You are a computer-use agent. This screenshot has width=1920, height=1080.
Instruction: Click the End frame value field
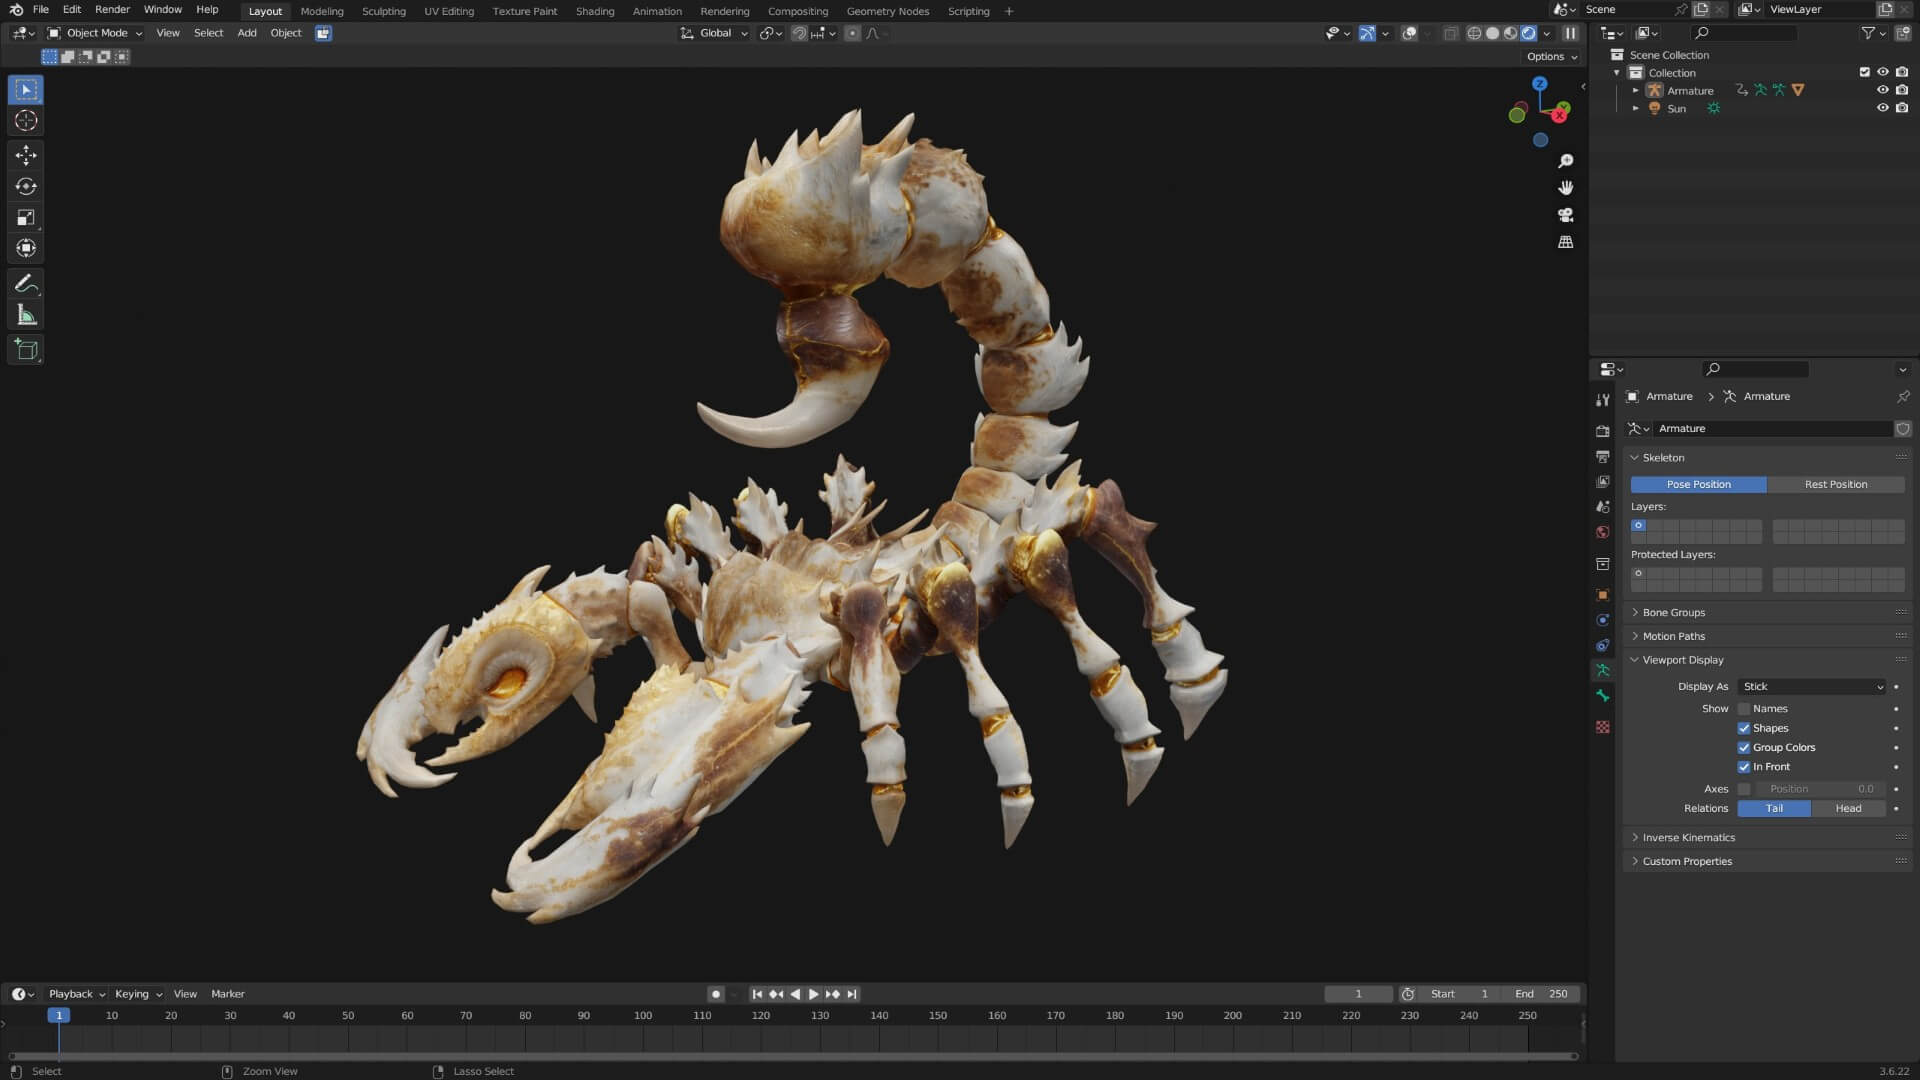(1543, 994)
